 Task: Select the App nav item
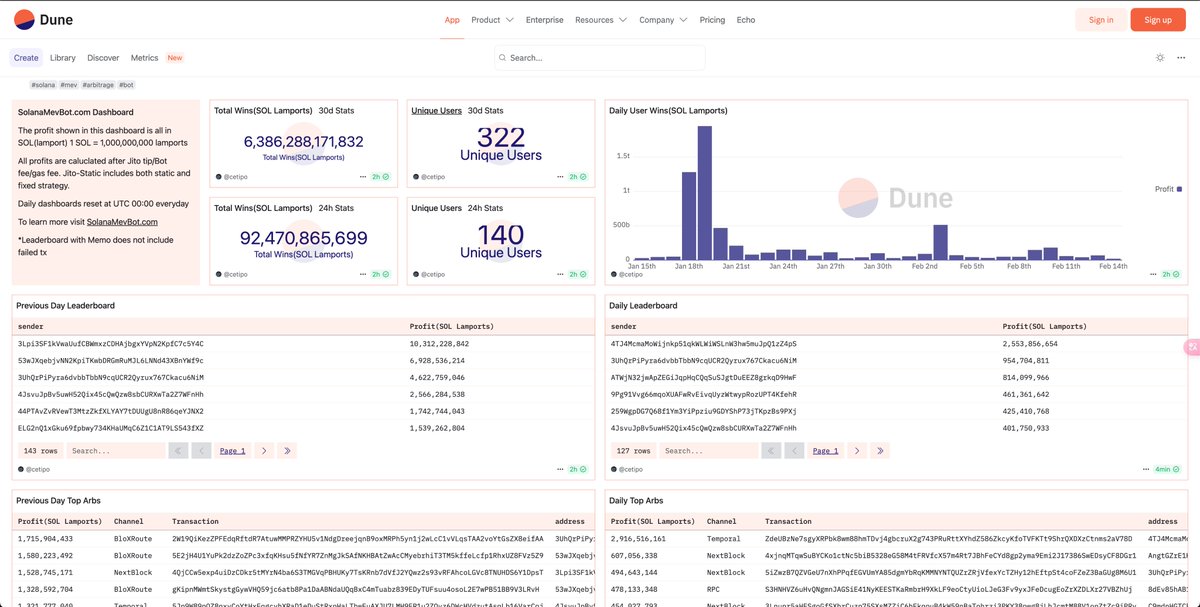pos(452,20)
